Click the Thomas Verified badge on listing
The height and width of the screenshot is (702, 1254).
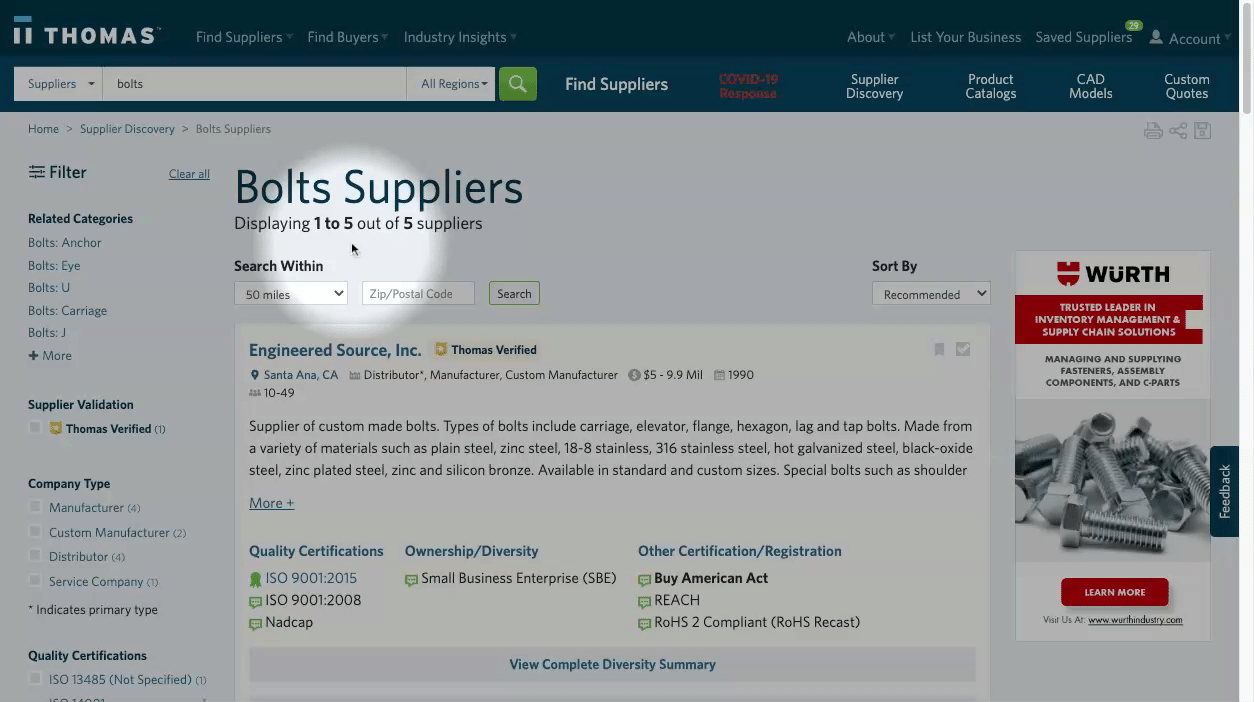(x=485, y=350)
